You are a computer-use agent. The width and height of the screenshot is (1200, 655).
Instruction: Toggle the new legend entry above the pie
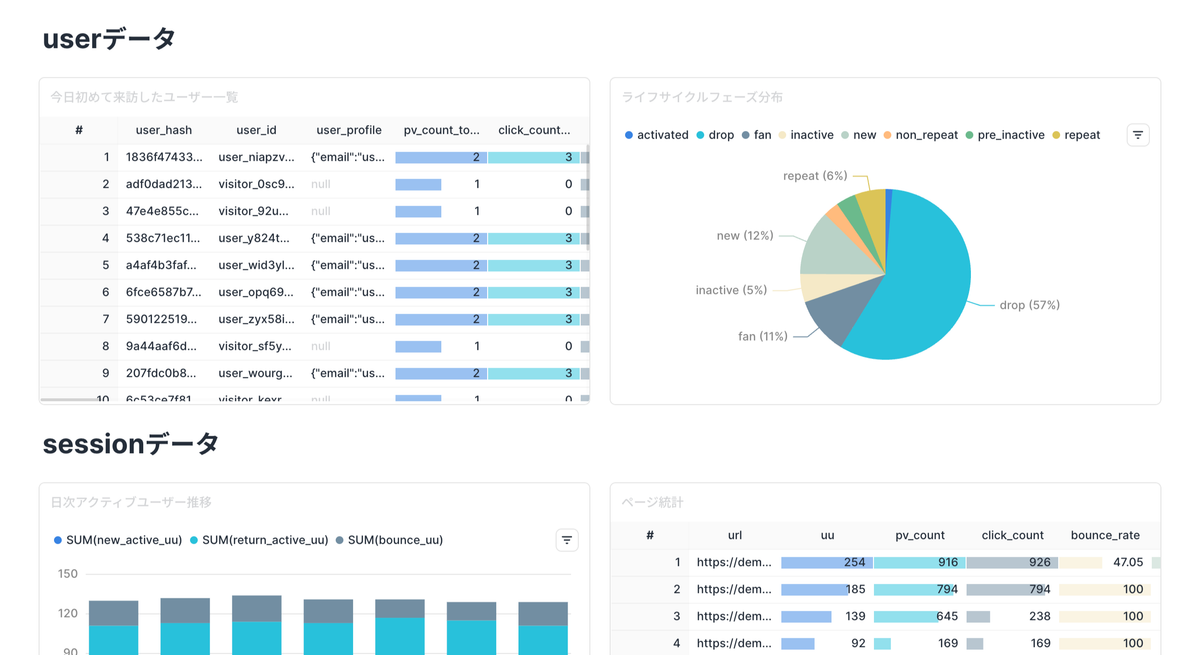pyautogui.click(x=859, y=135)
